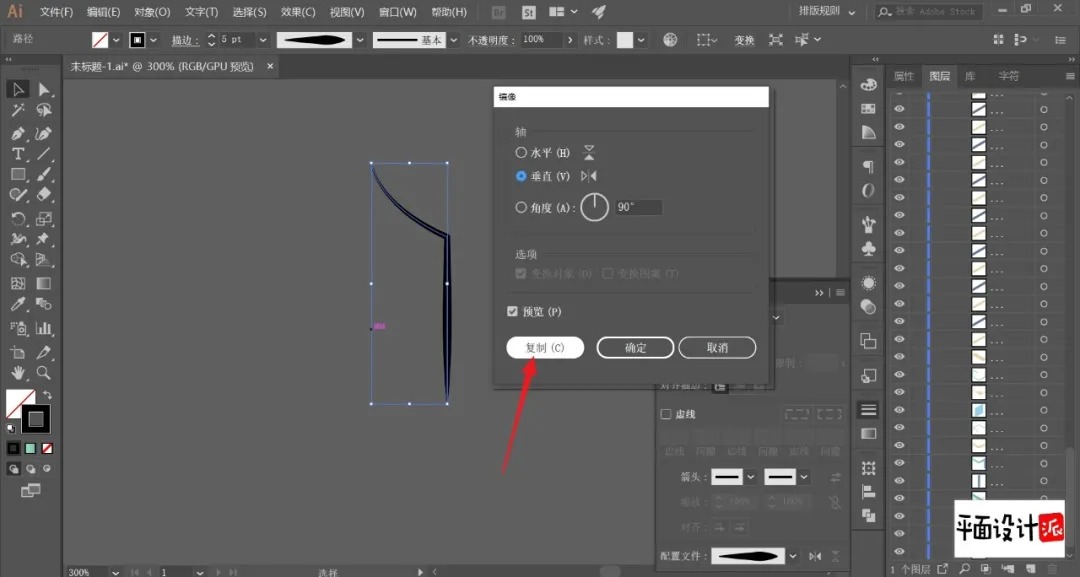Open the 窗口(W) menu
Screen dimensions: 1080x577
[398, 12]
